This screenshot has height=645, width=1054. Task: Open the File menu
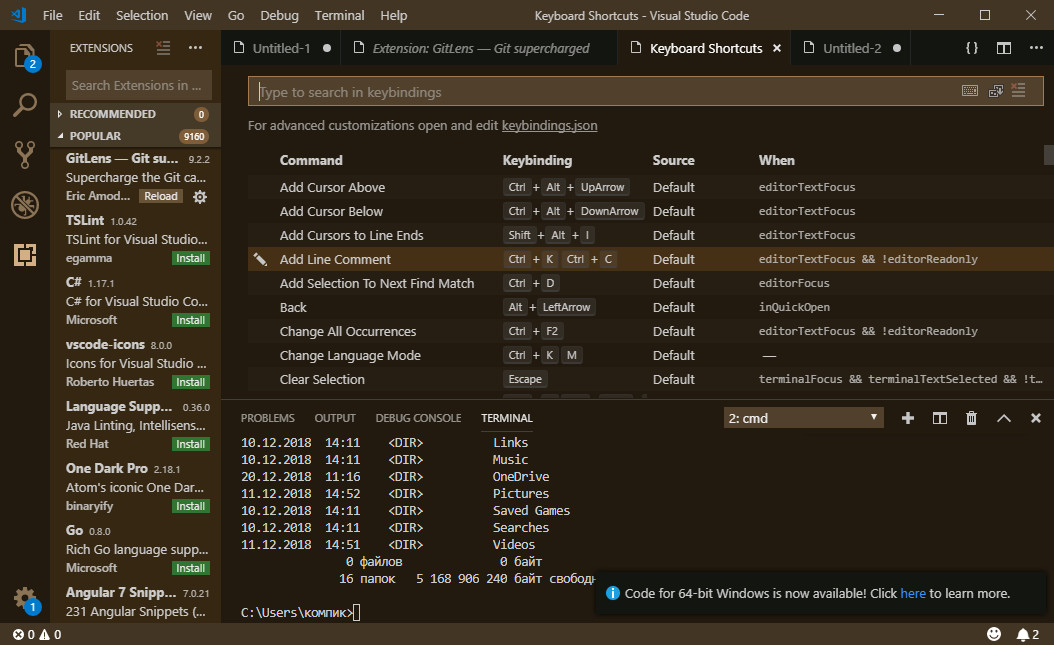click(52, 15)
